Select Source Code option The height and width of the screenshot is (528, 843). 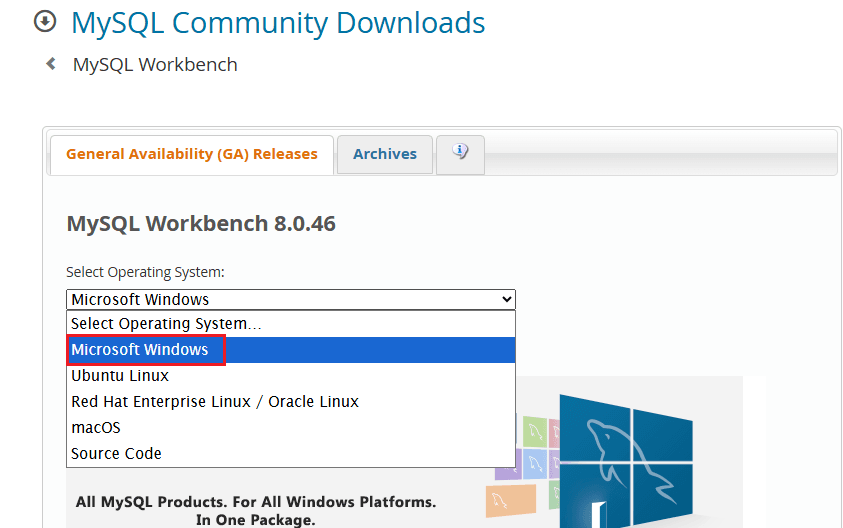coord(291,454)
